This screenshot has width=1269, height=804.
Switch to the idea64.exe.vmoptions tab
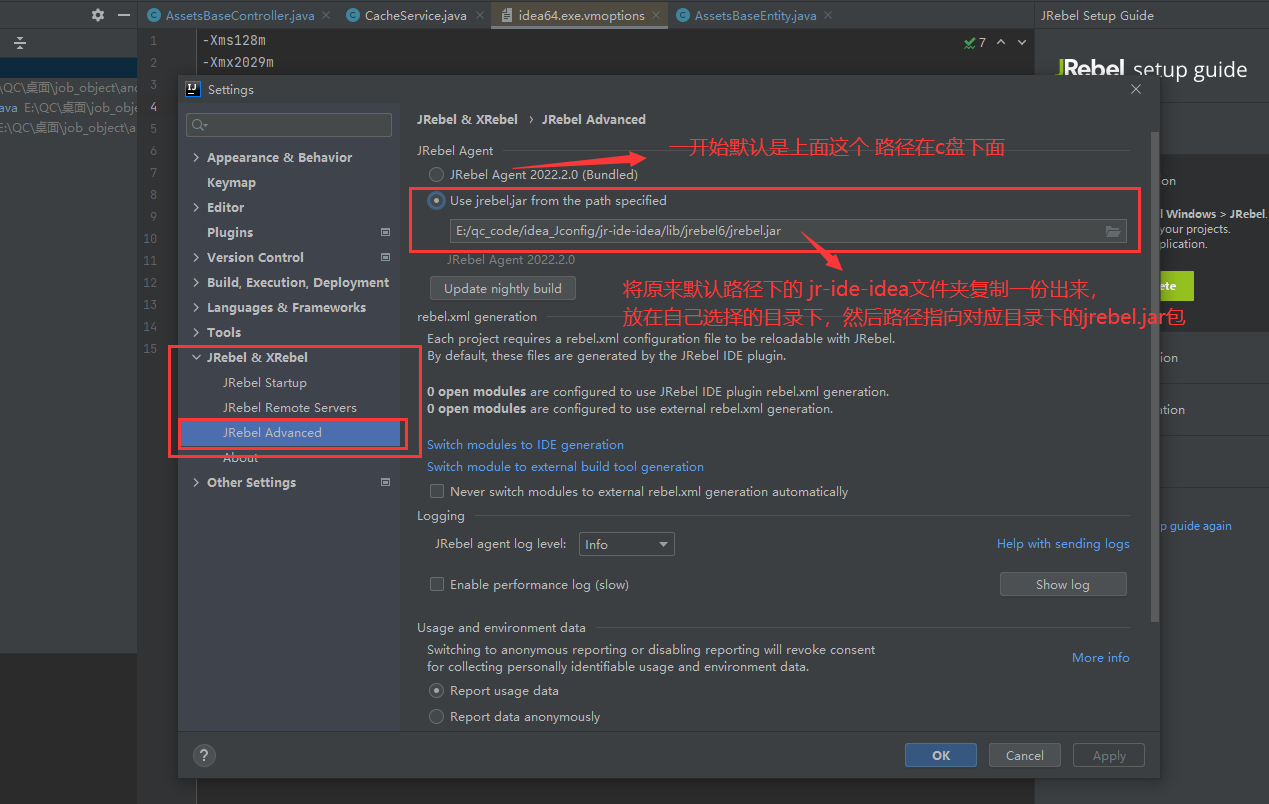tap(579, 15)
